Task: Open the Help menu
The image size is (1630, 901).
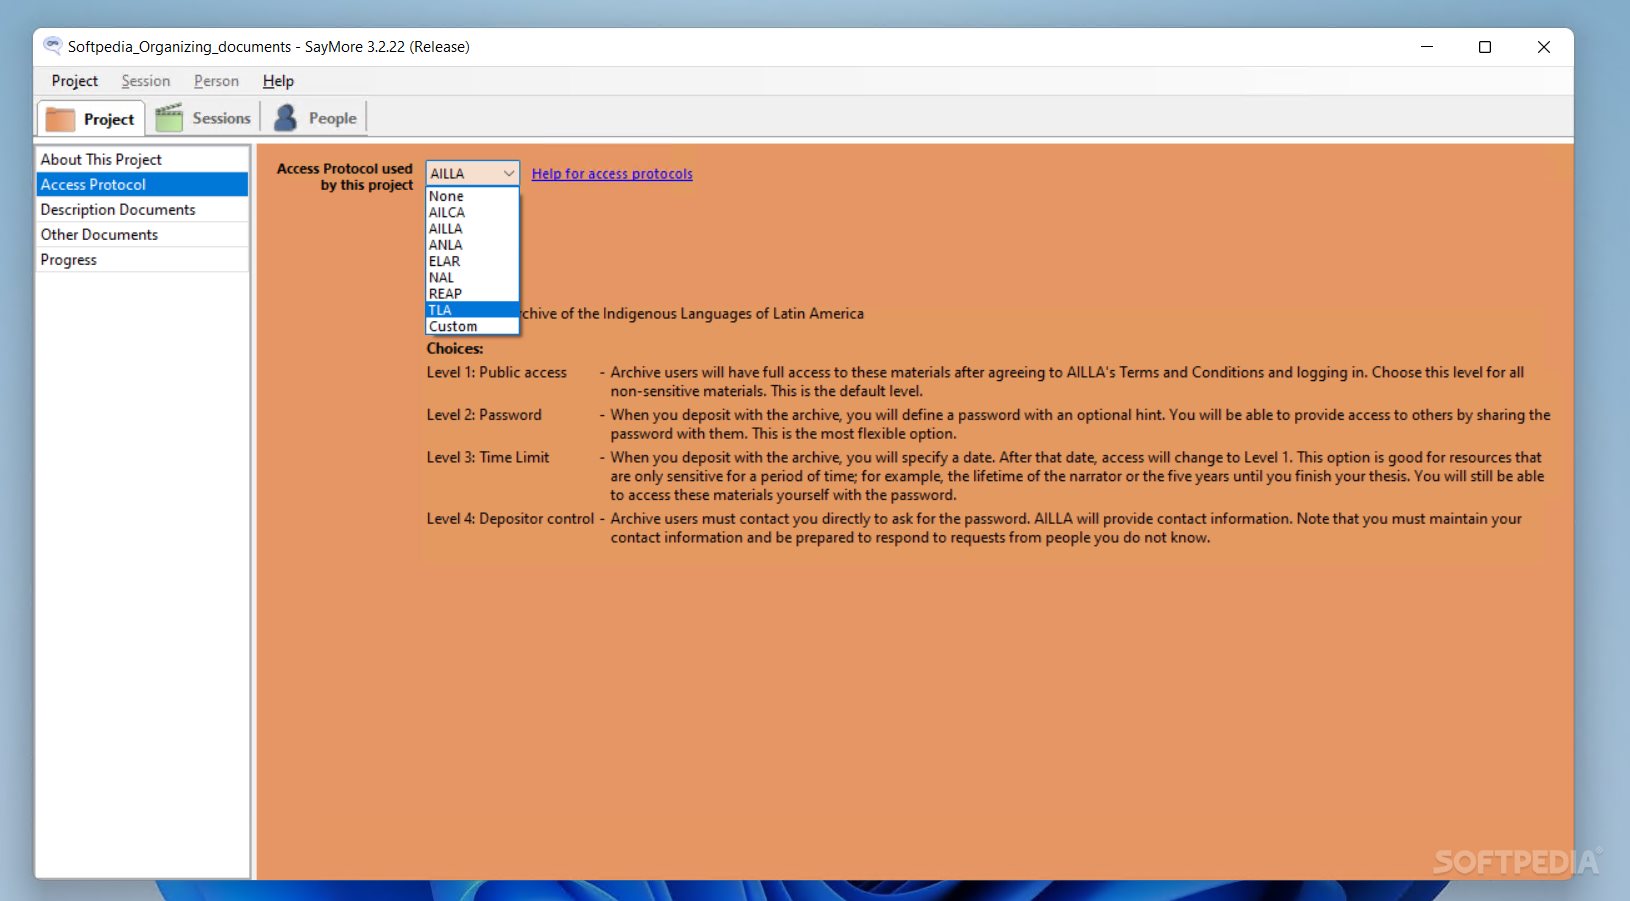Action: tap(278, 81)
